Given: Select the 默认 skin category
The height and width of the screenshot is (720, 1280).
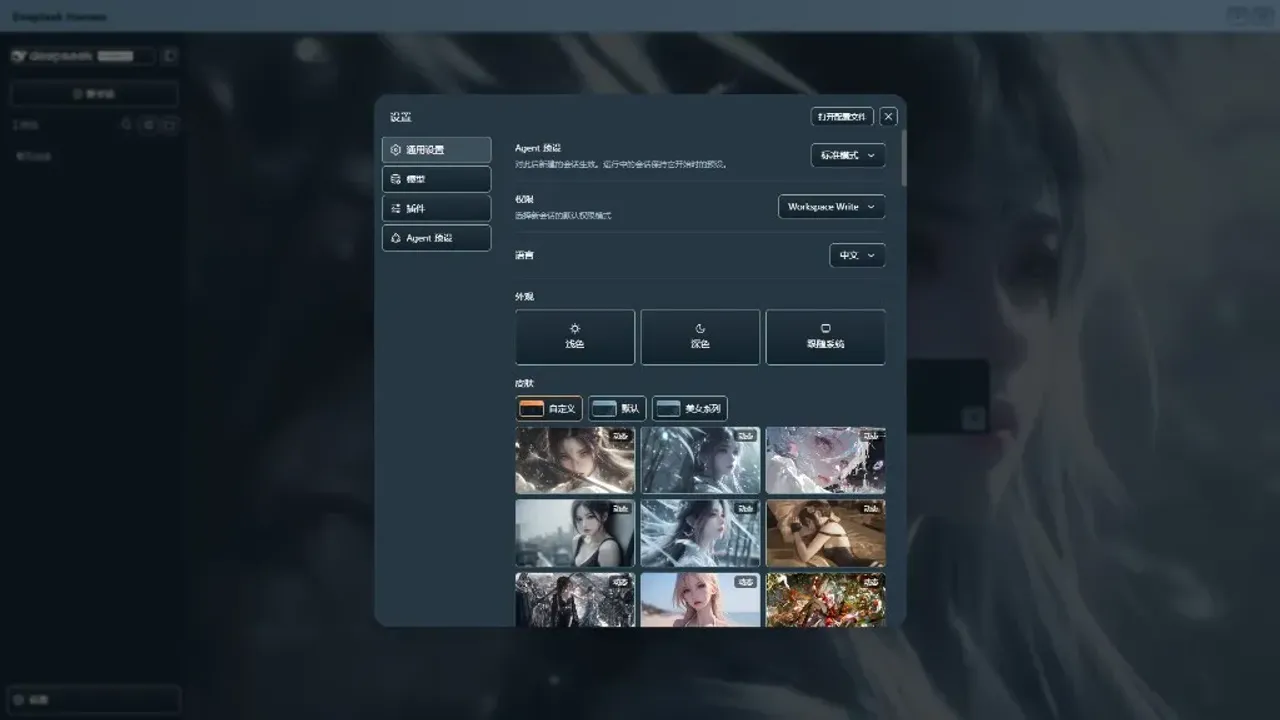Looking at the screenshot, I should [617, 408].
